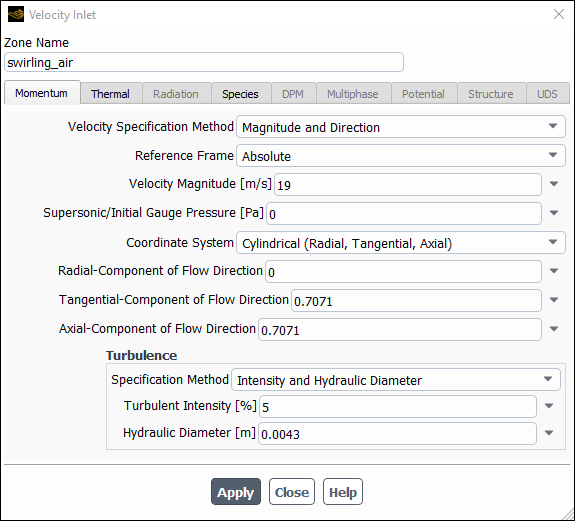
Task: Switch to the Thermal tab
Action: pos(111,94)
